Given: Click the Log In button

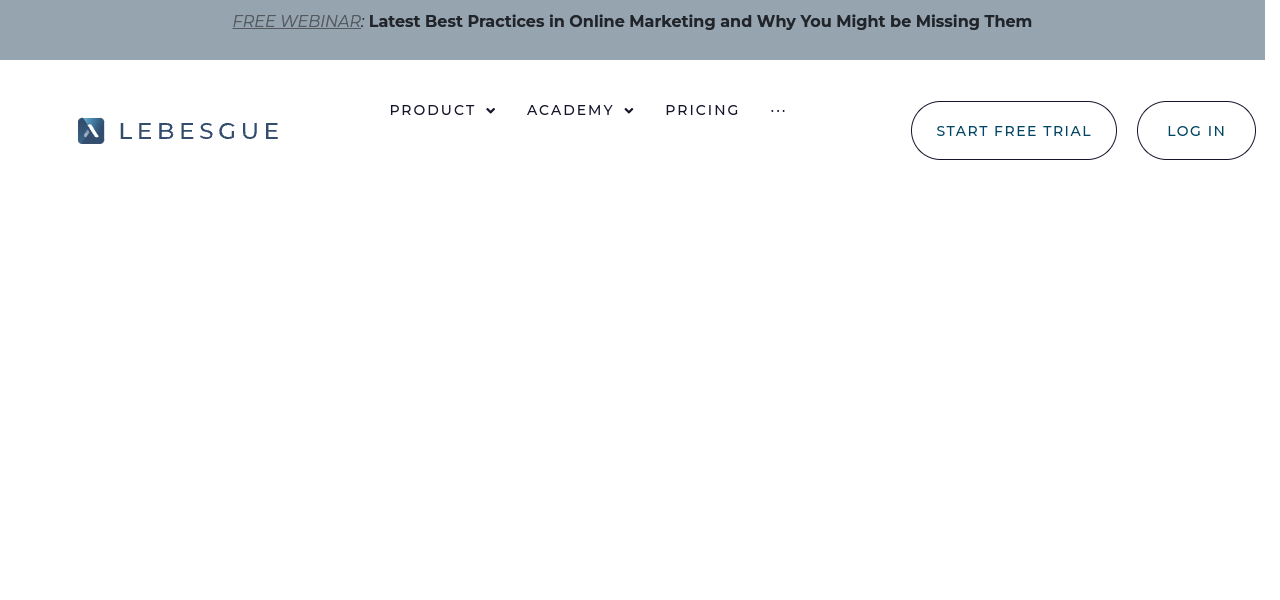Looking at the screenshot, I should (x=1196, y=131).
